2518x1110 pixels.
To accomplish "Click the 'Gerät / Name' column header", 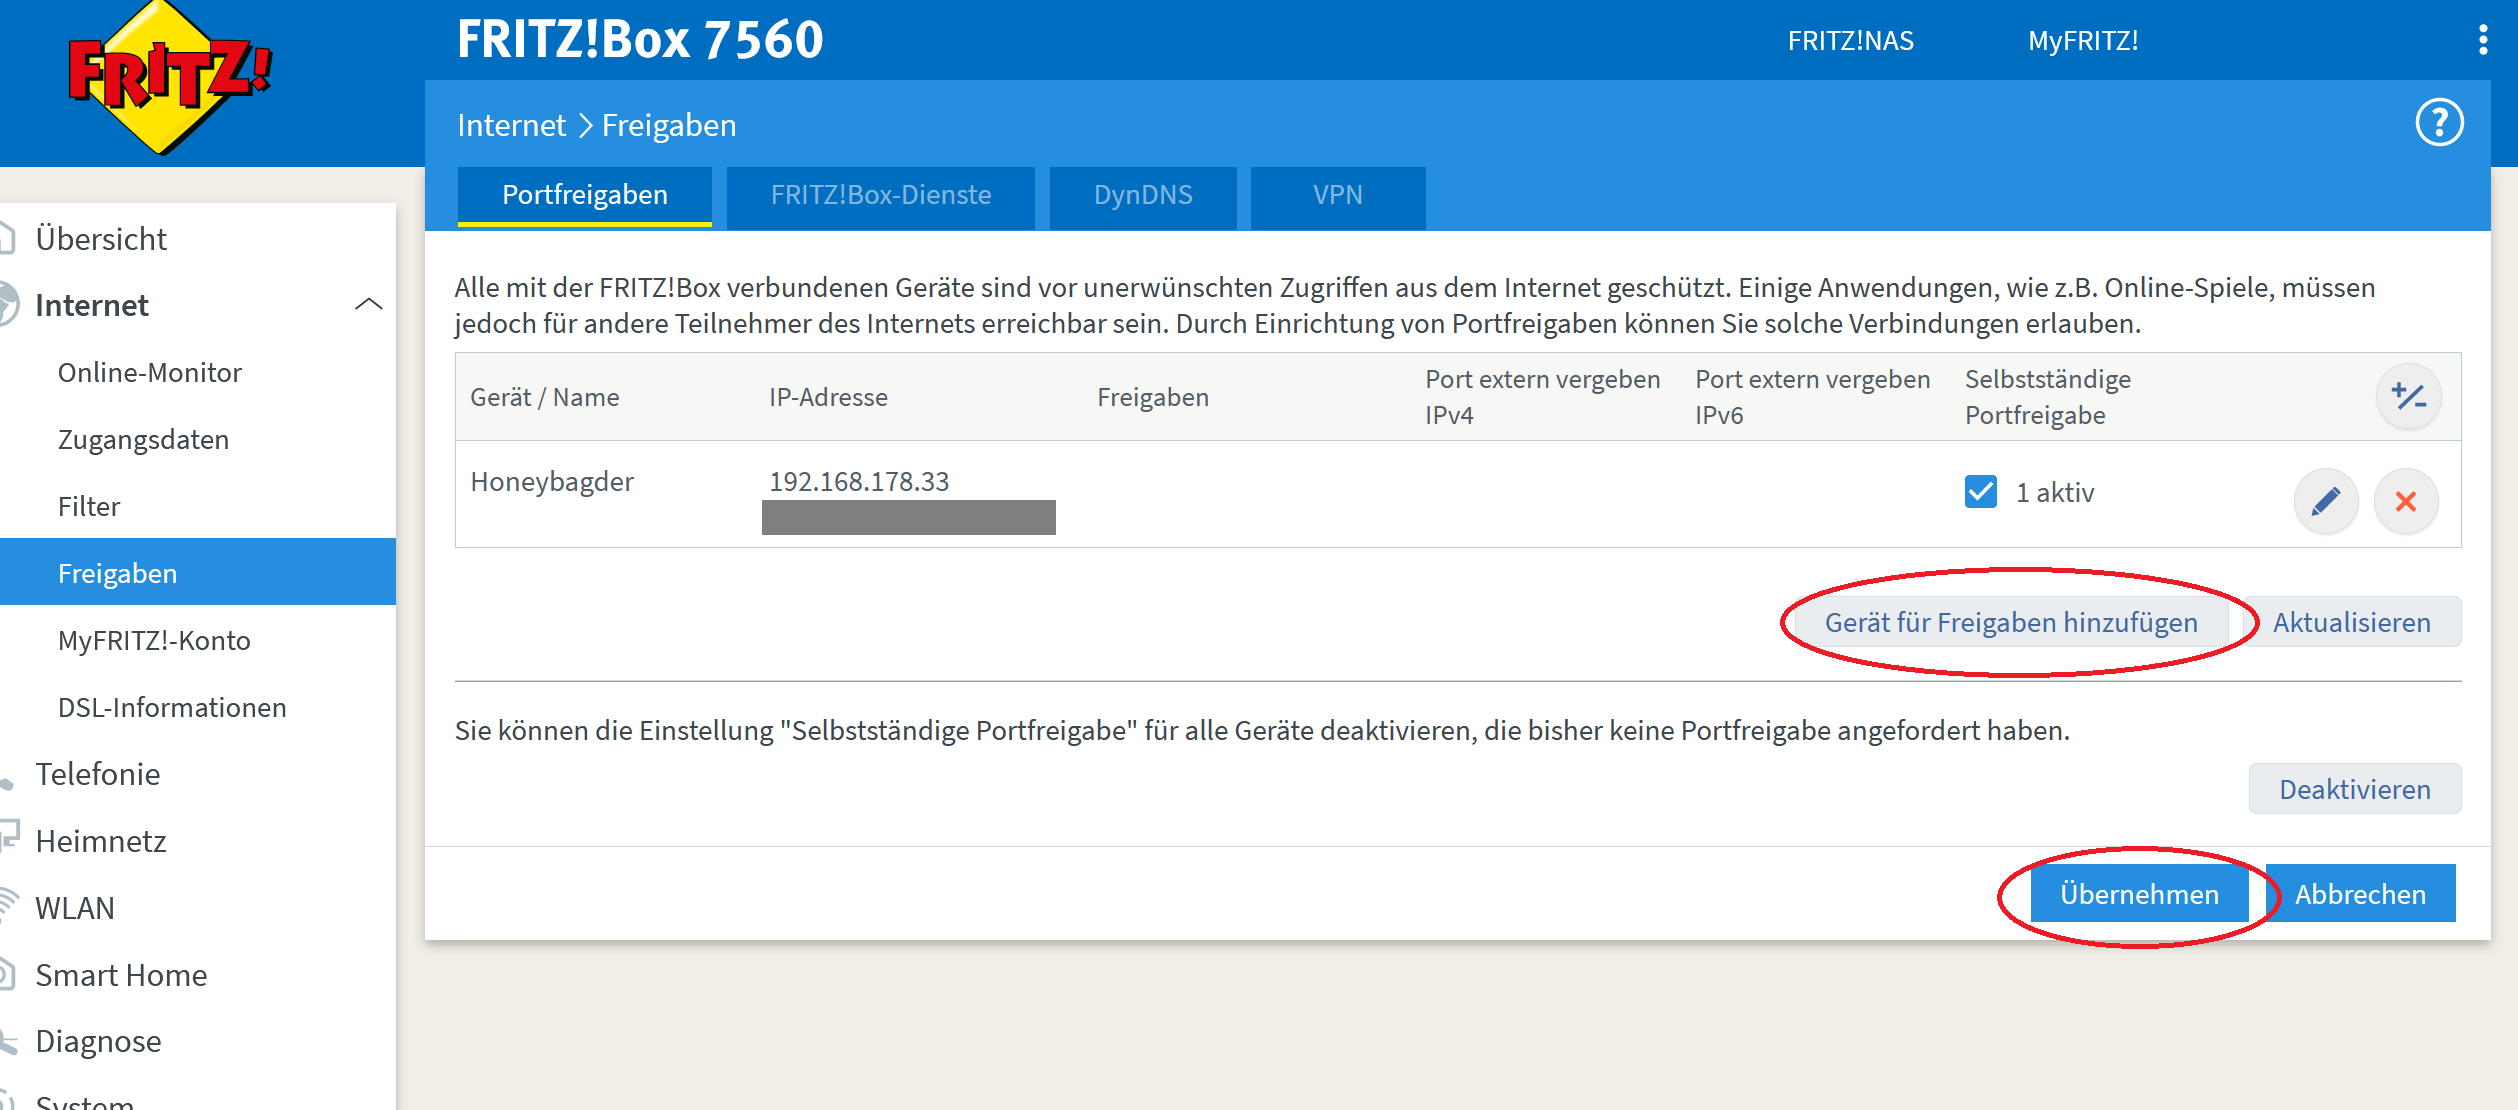I will 544,397.
